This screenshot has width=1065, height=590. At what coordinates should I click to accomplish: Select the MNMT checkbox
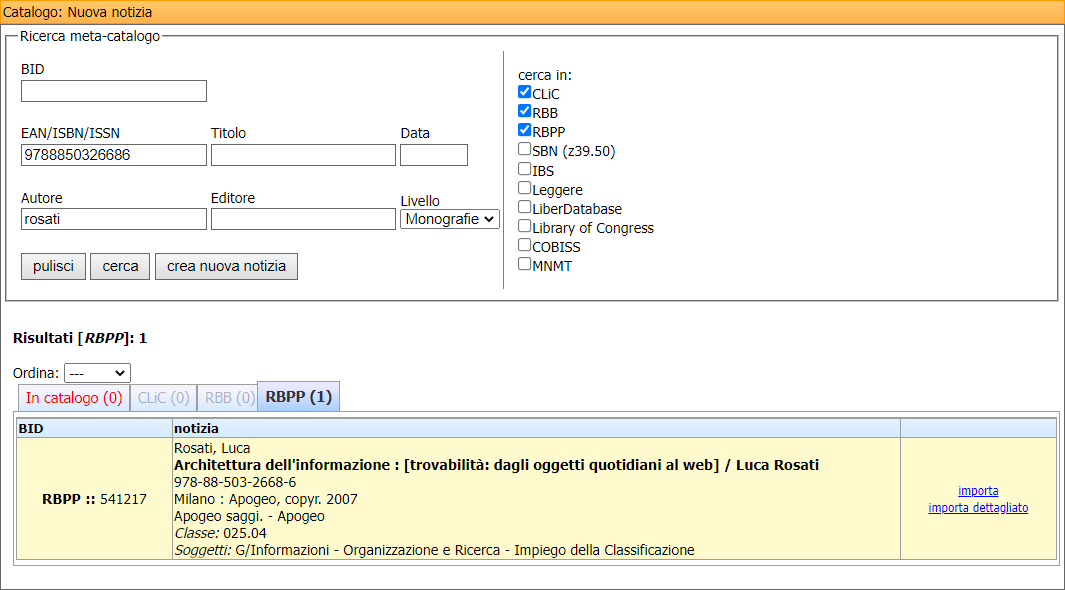click(524, 264)
